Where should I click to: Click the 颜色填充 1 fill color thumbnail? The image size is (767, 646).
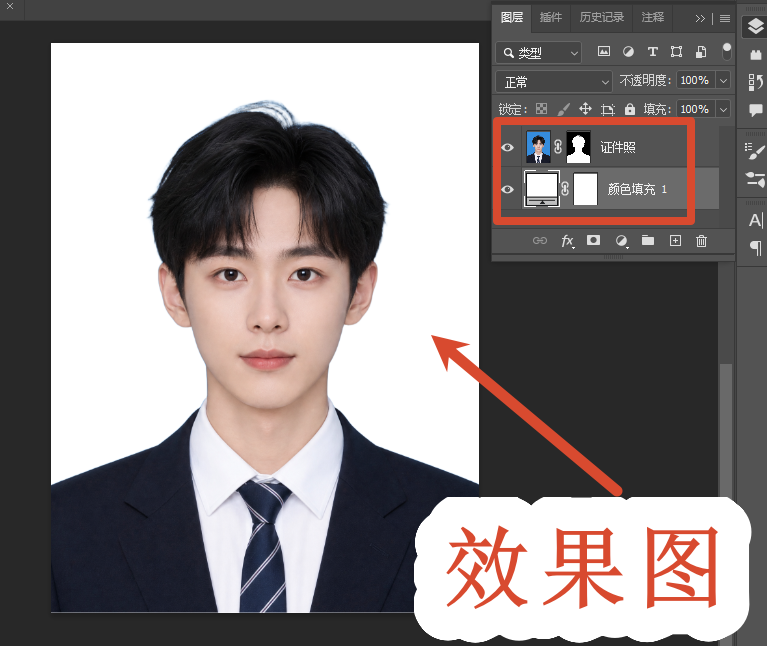[x=541, y=189]
